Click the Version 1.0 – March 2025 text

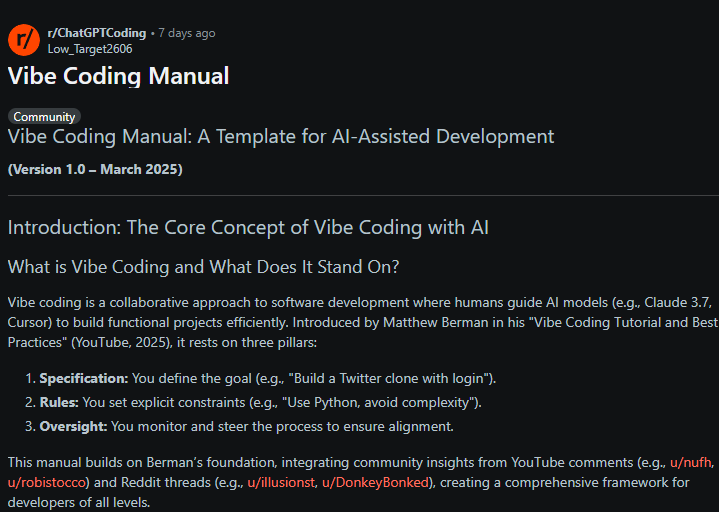click(x=95, y=169)
